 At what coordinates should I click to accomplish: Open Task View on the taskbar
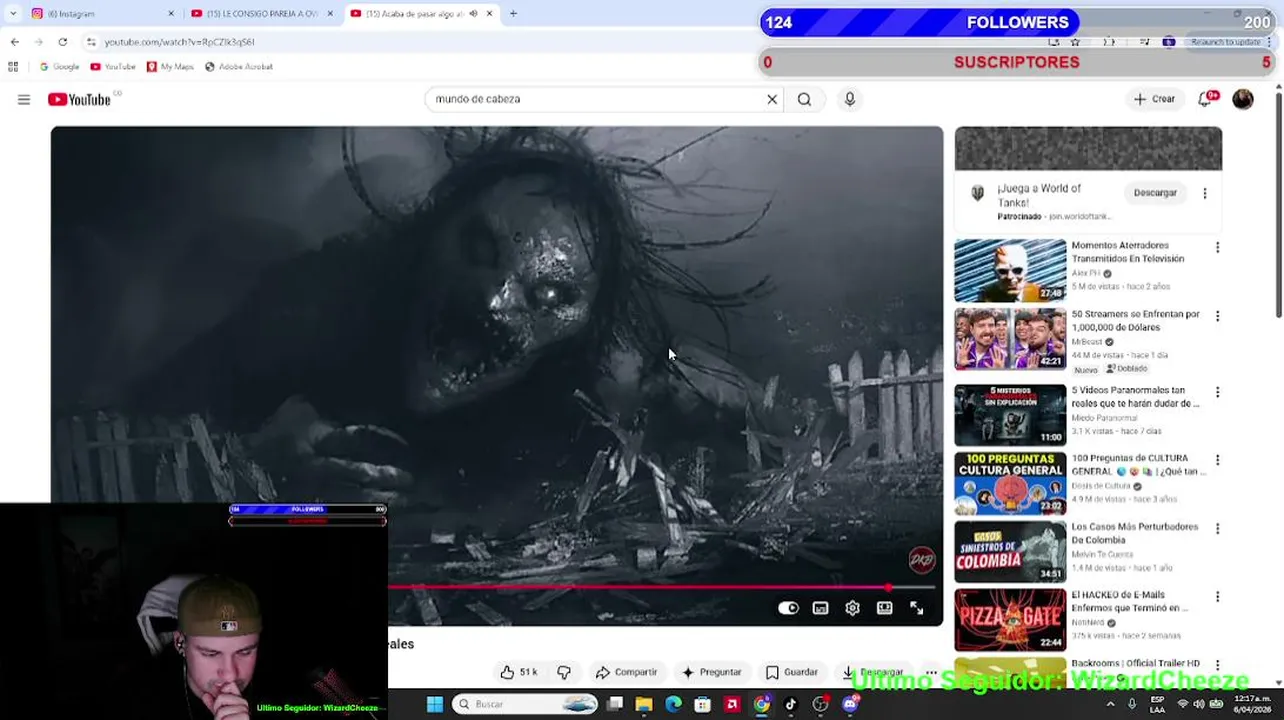pos(615,704)
